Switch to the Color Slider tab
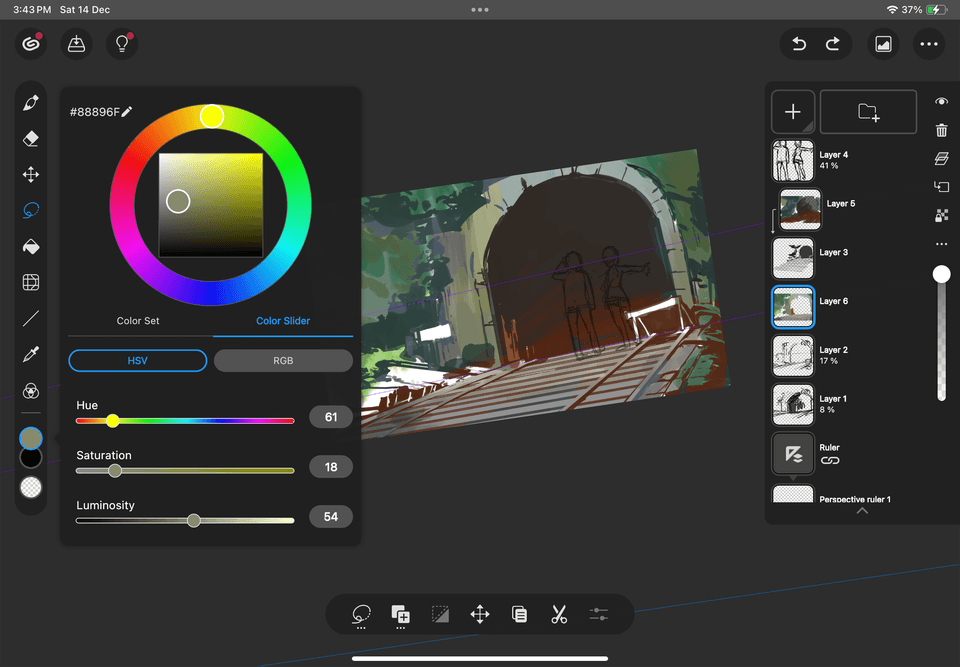This screenshot has height=667, width=960. click(283, 321)
